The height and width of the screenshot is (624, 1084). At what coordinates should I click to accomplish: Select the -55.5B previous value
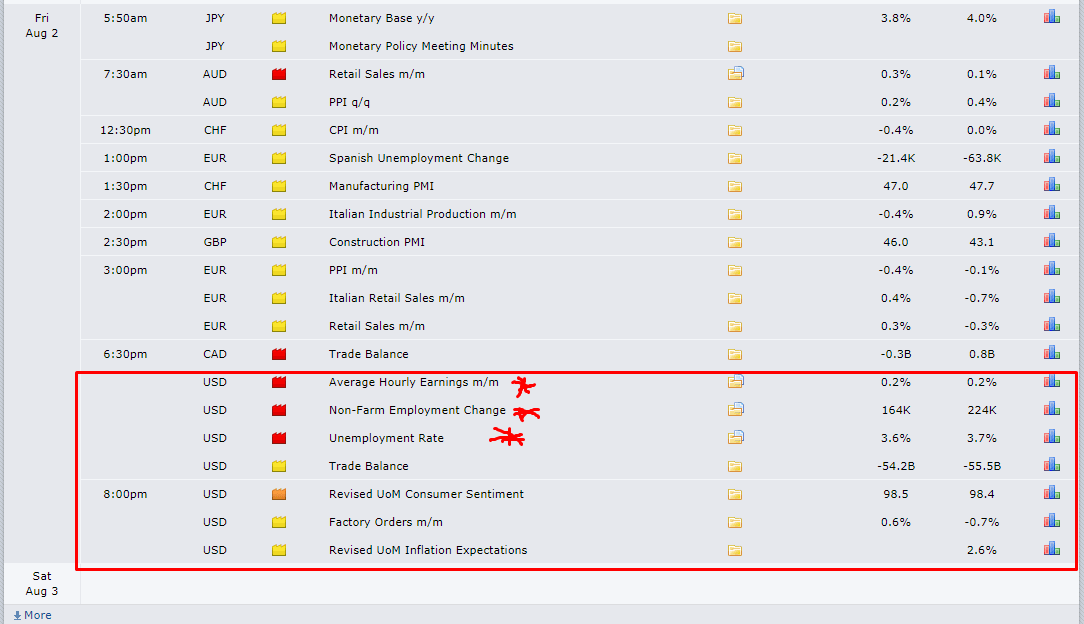[982, 466]
